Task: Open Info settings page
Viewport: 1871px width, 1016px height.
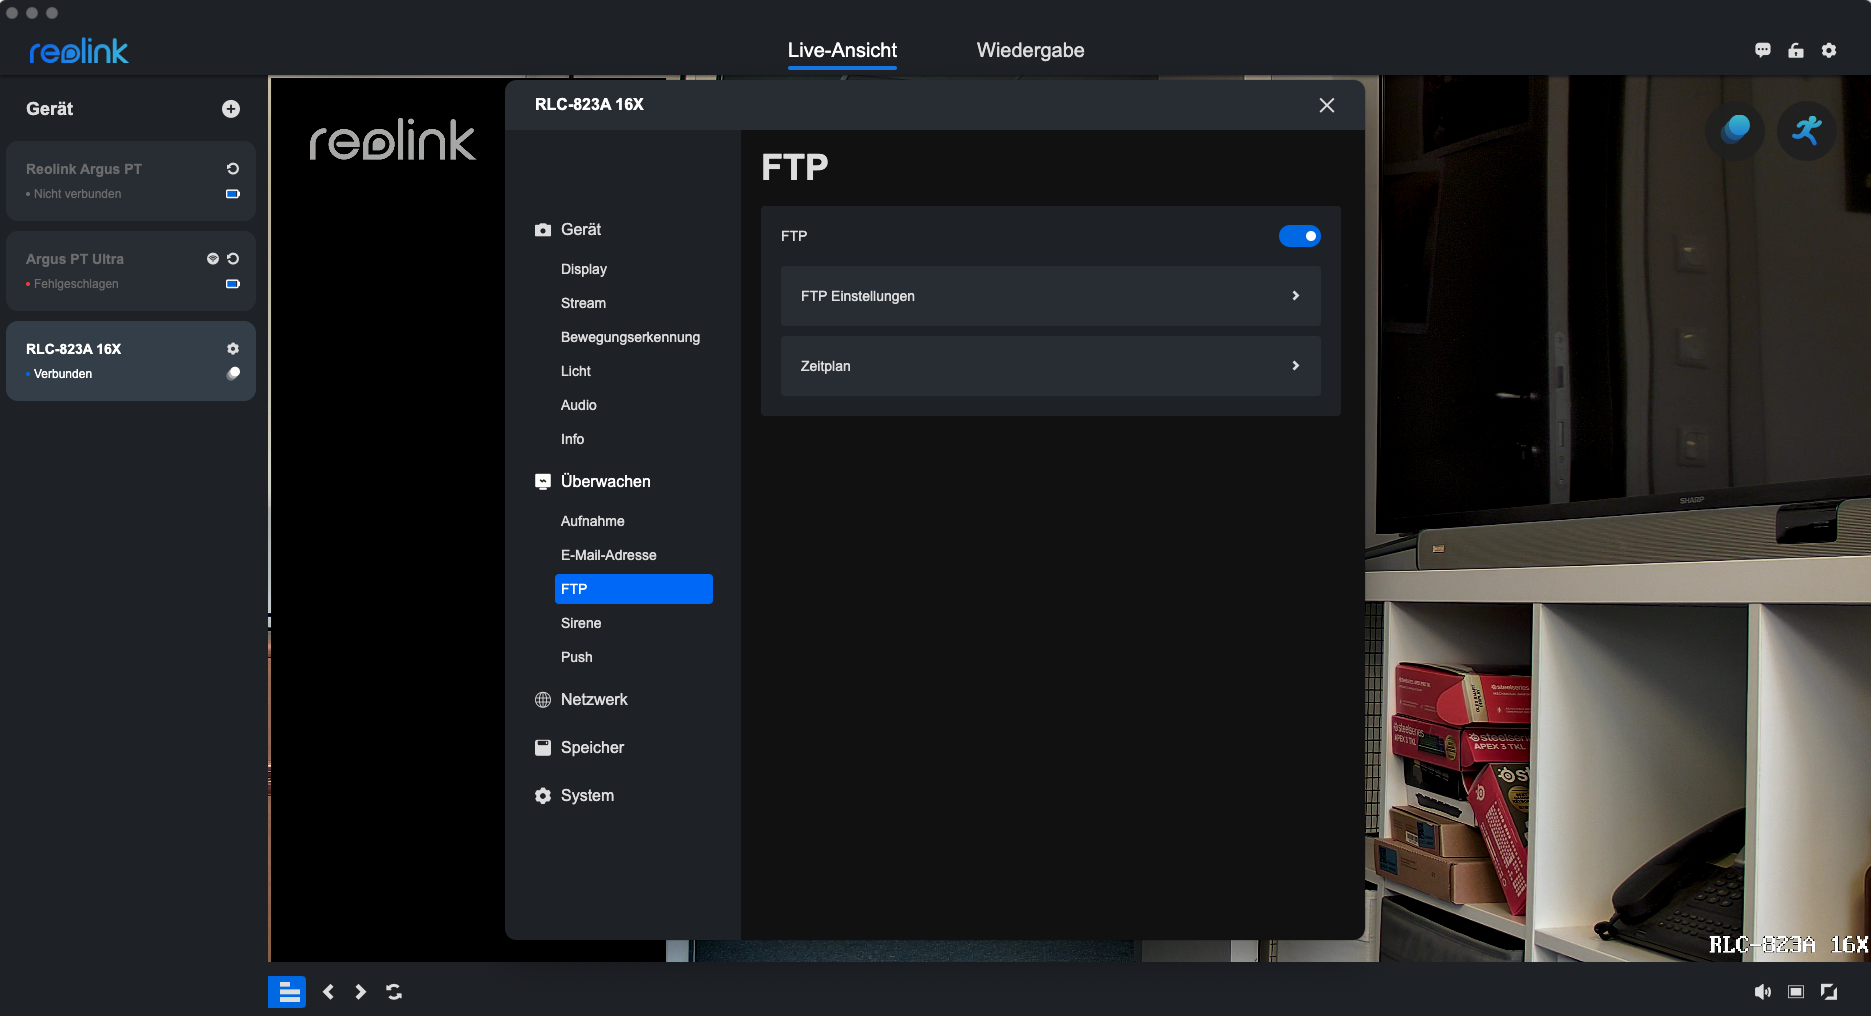Action: point(572,439)
